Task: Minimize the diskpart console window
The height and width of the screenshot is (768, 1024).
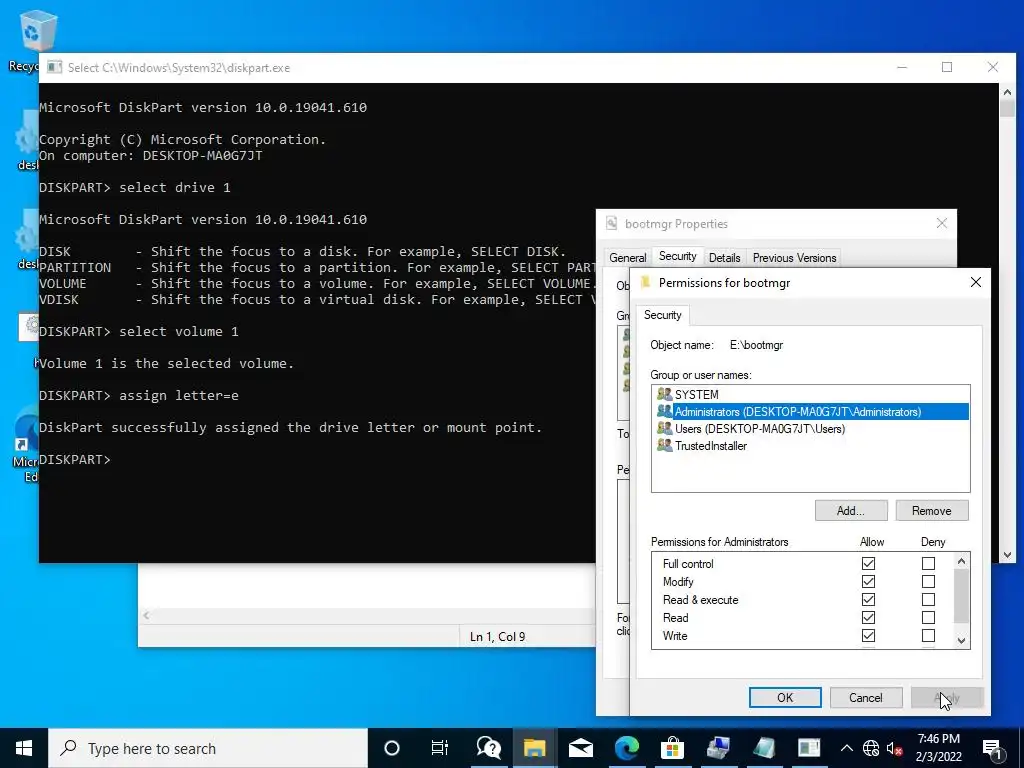Action: [x=902, y=67]
